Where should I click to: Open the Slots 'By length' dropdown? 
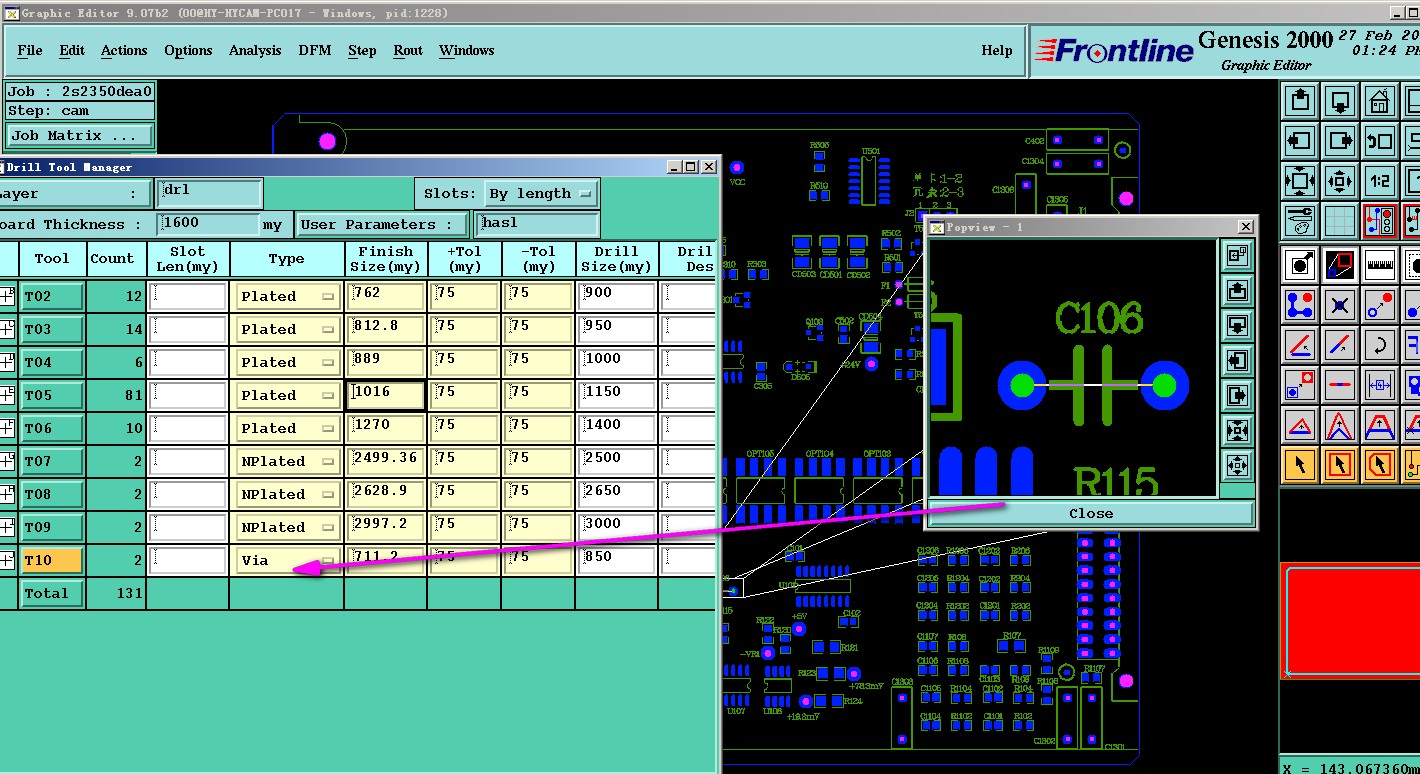point(541,194)
